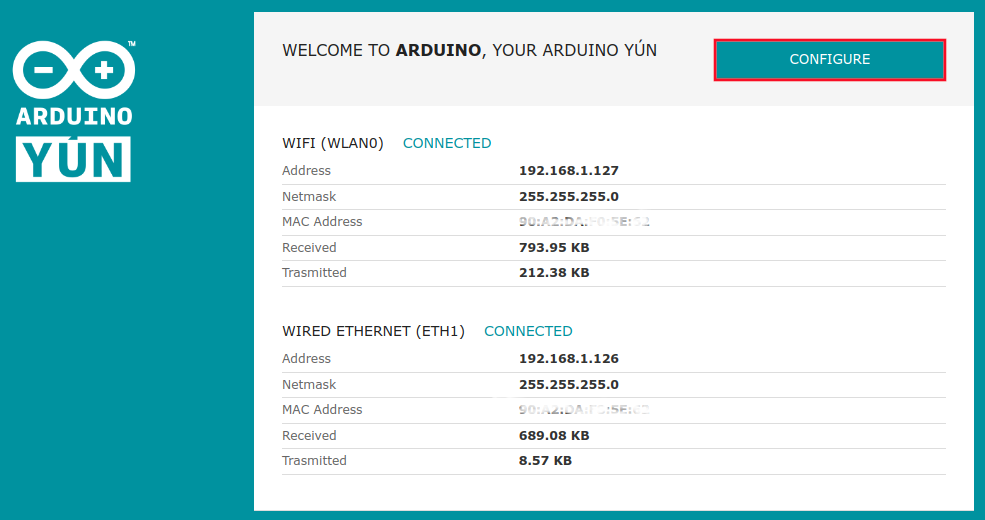Click the Ethernet transmitted value 8.57 KB

click(545, 461)
